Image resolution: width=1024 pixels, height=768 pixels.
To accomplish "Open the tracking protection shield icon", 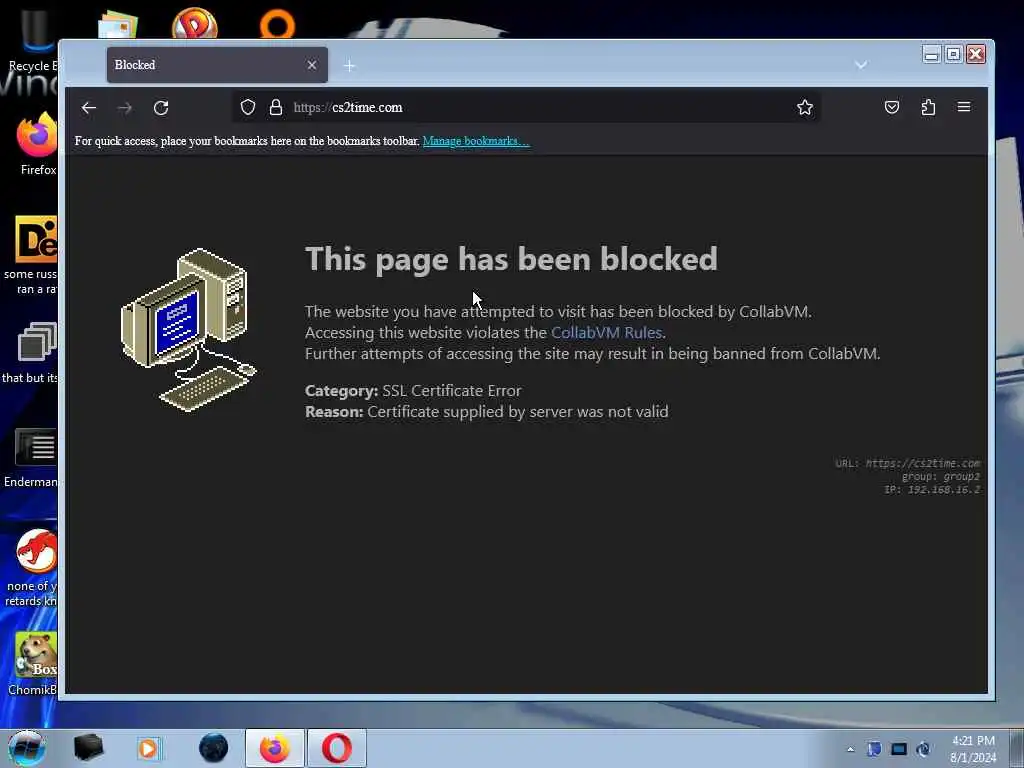I will click(x=248, y=107).
